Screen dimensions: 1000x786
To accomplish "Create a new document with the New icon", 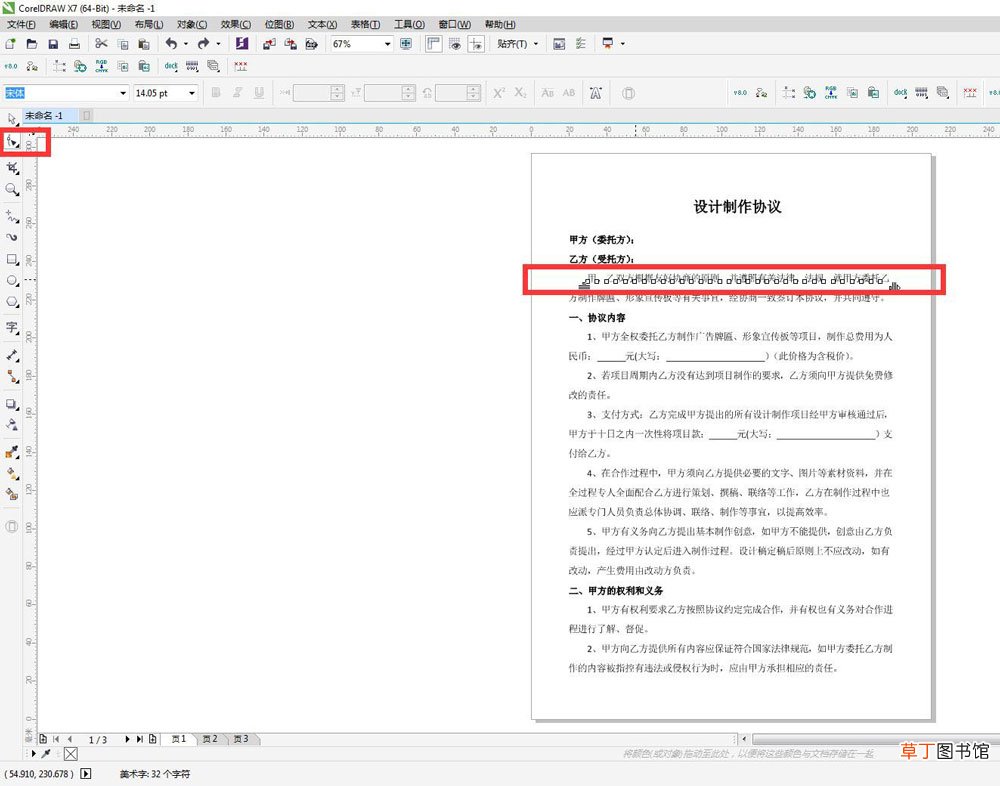I will click(10, 43).
